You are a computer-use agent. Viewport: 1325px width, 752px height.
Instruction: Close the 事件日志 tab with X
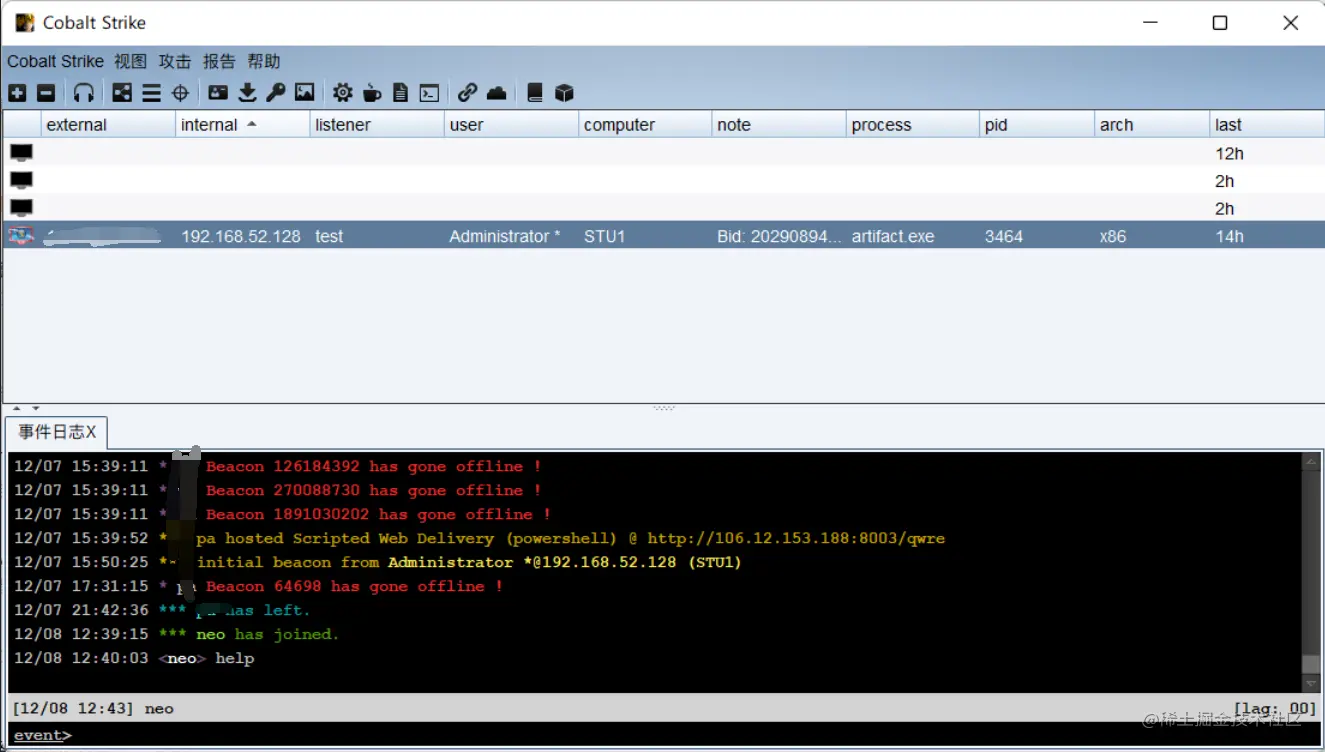coord(91,432)
